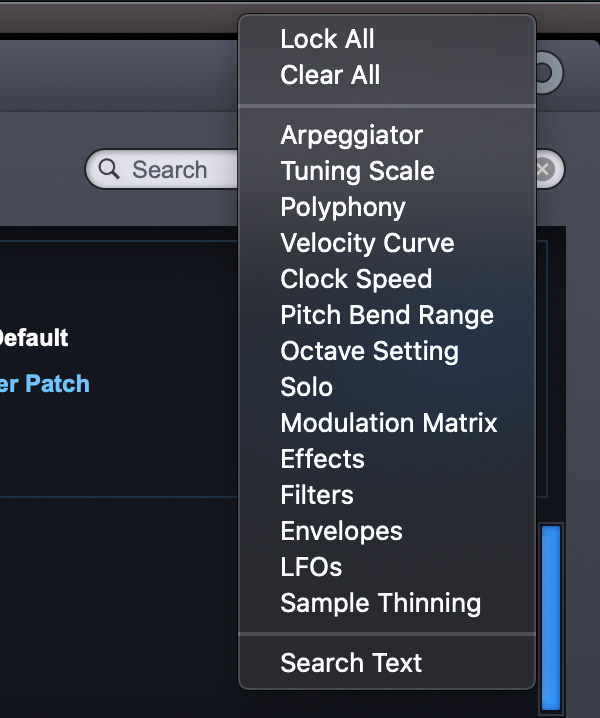Click Search Text at the menu bottom

click(387, 663)
